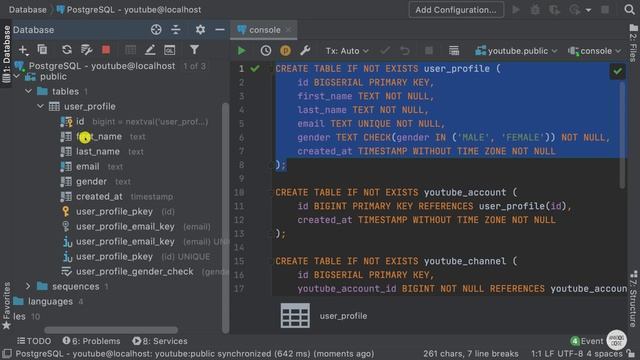Viewport: 640px width, 360px height.
Task: Click the red Disconnect stop icon
Action: click(x=106, y=50)
